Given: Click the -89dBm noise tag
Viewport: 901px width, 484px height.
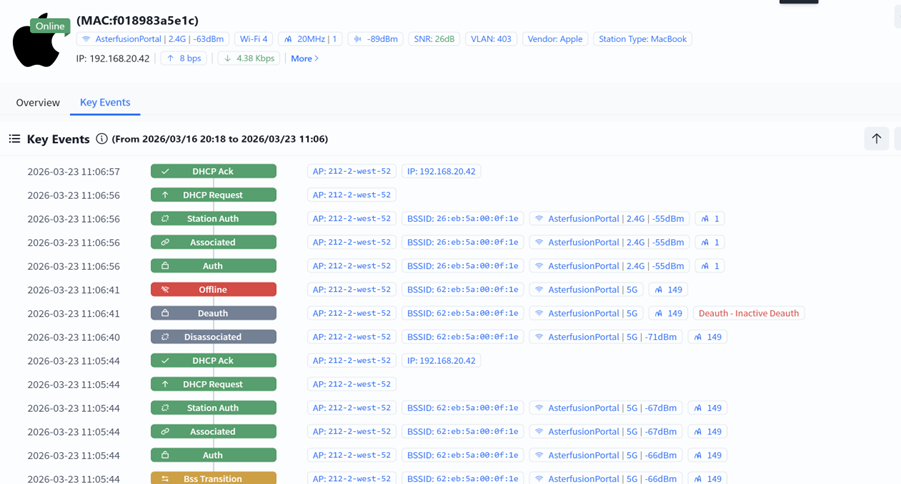Looking at the screenshot, I should click(376, 39).
